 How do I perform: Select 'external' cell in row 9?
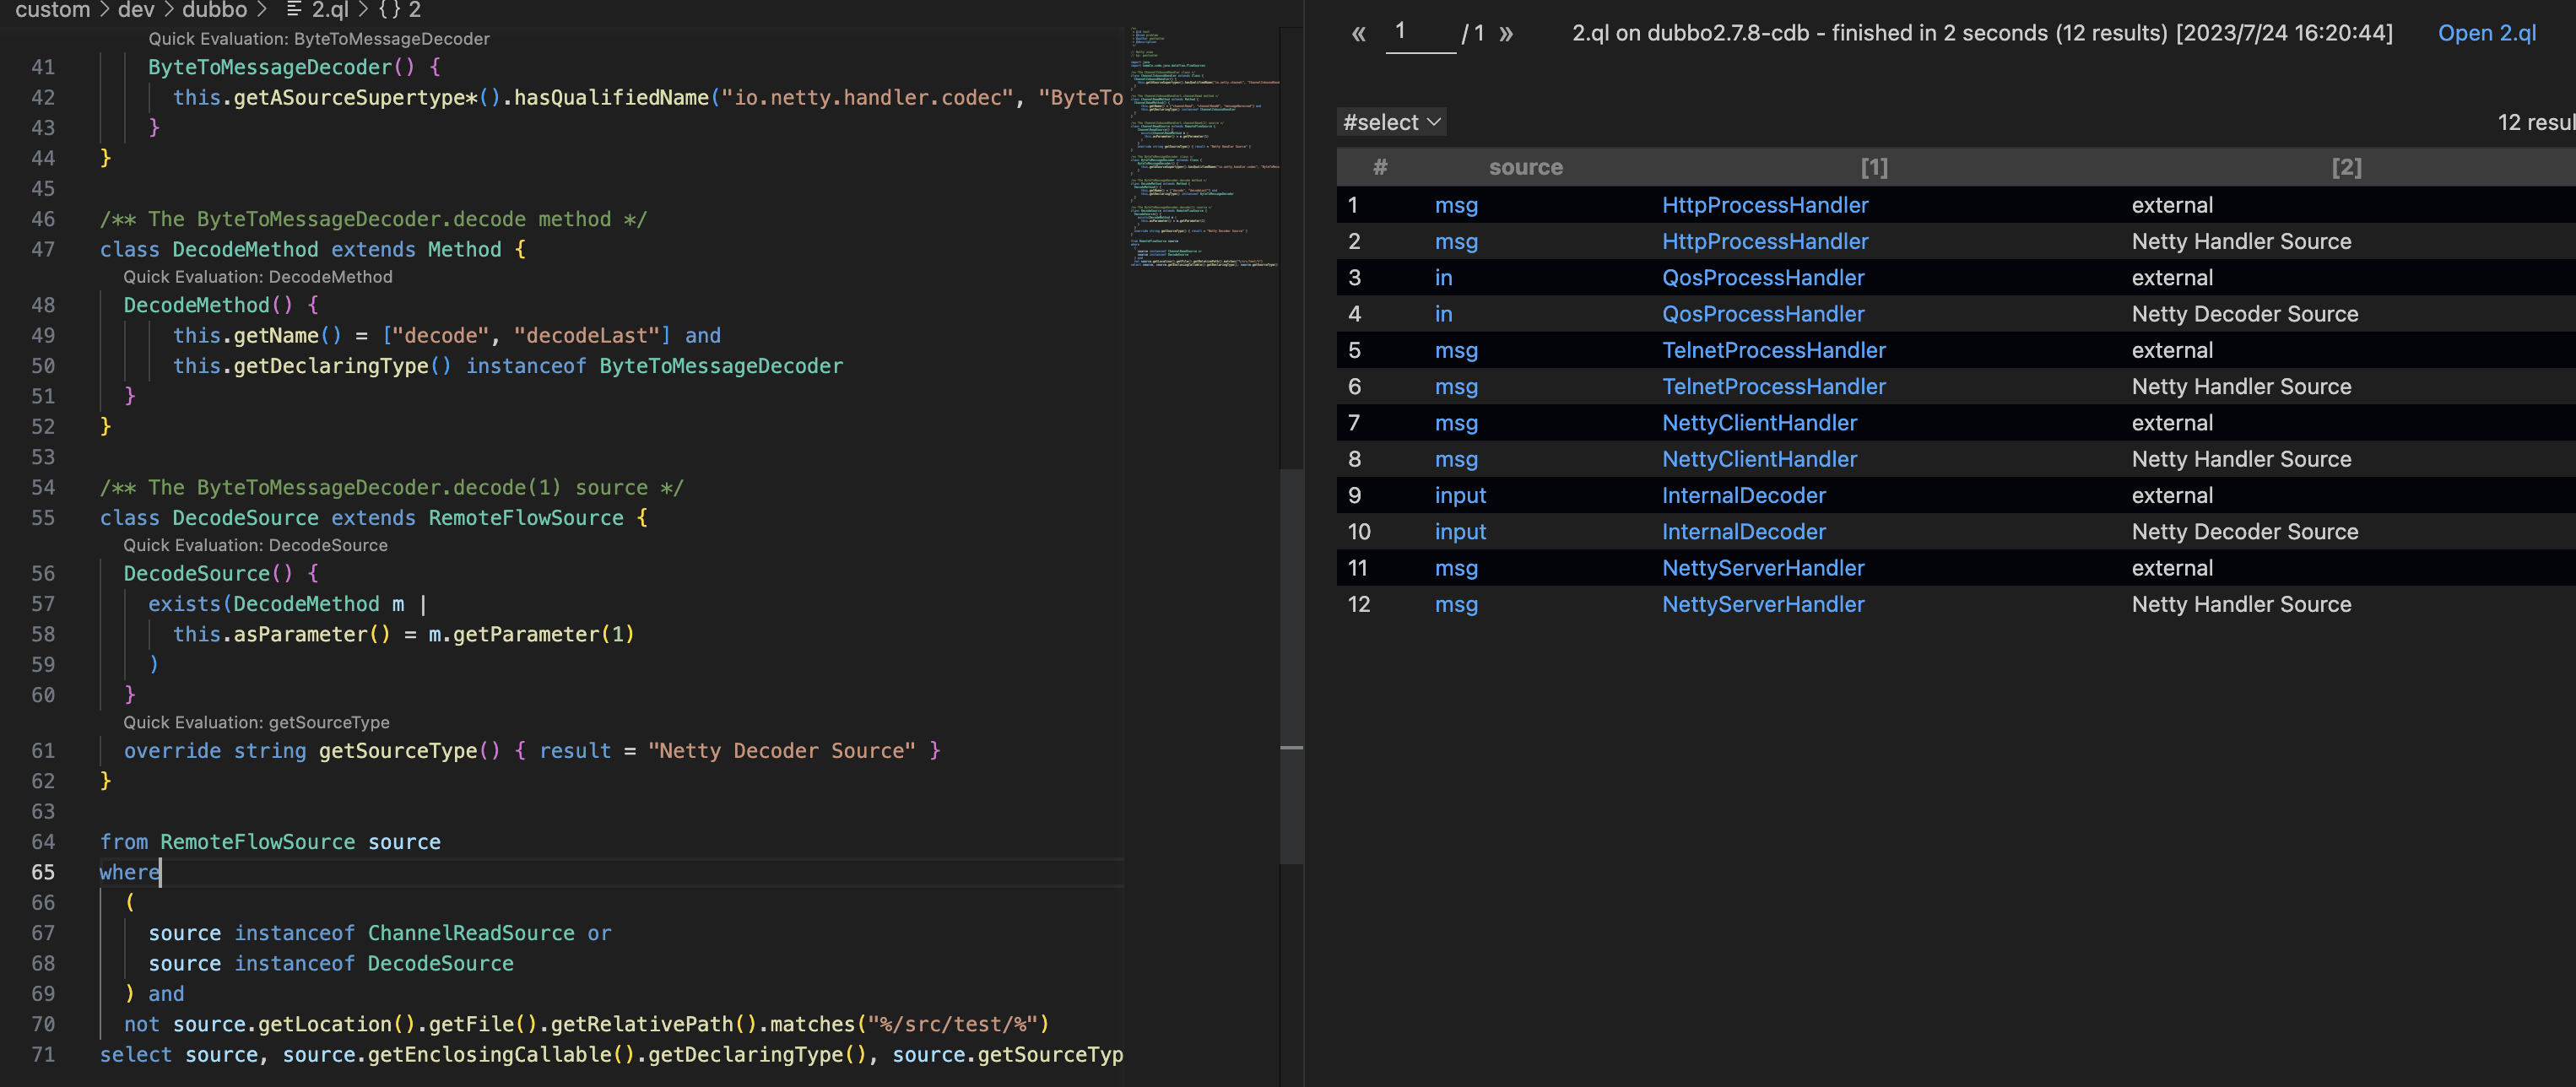(x=2172, y=495)
